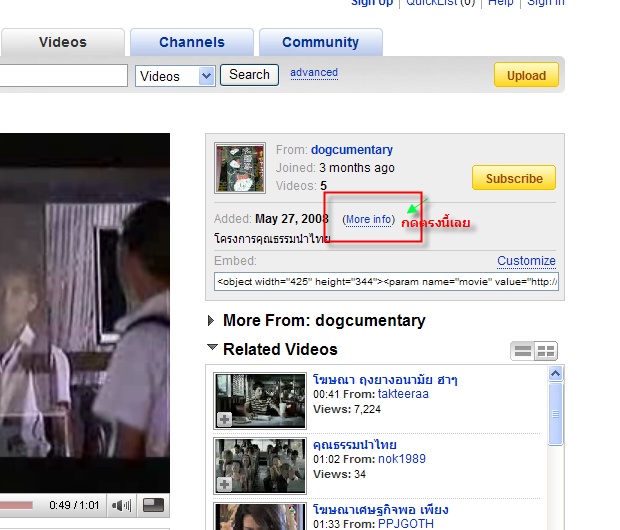Switch related videos to list view
Viewport: 620px width, 530px height.
(x=523, y=351)
